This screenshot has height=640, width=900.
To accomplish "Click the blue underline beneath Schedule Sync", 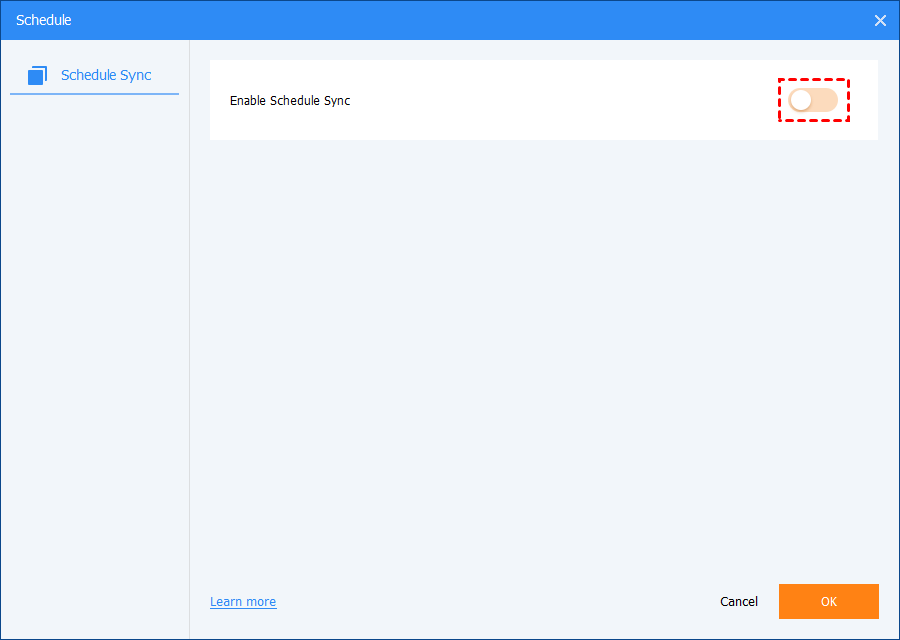I will click(x=94, y=94).
